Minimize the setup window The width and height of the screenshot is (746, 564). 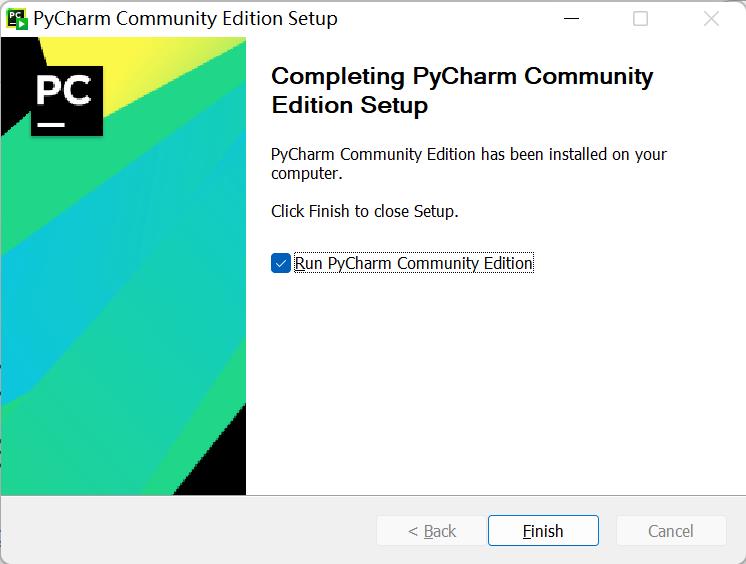pos(571,19)
